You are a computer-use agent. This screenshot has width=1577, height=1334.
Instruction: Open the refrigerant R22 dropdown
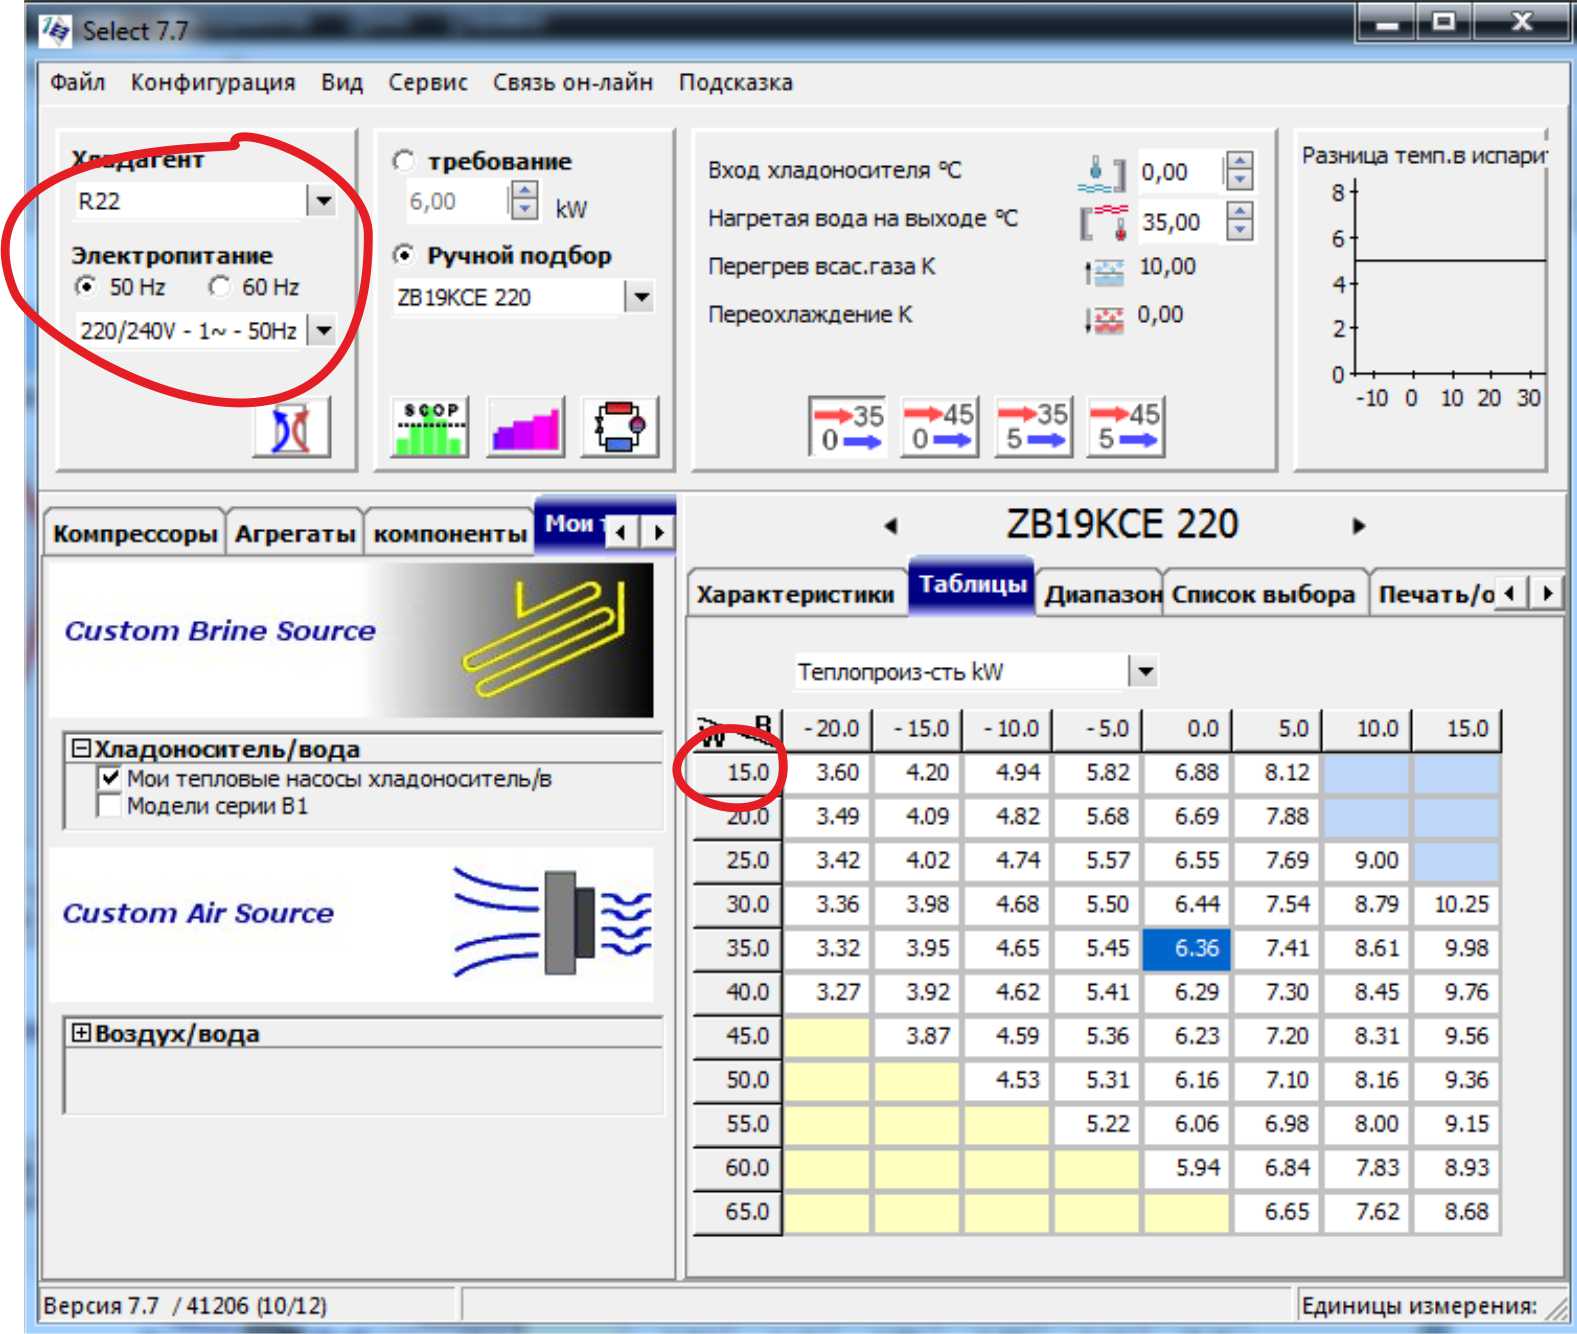coord(321,201)
